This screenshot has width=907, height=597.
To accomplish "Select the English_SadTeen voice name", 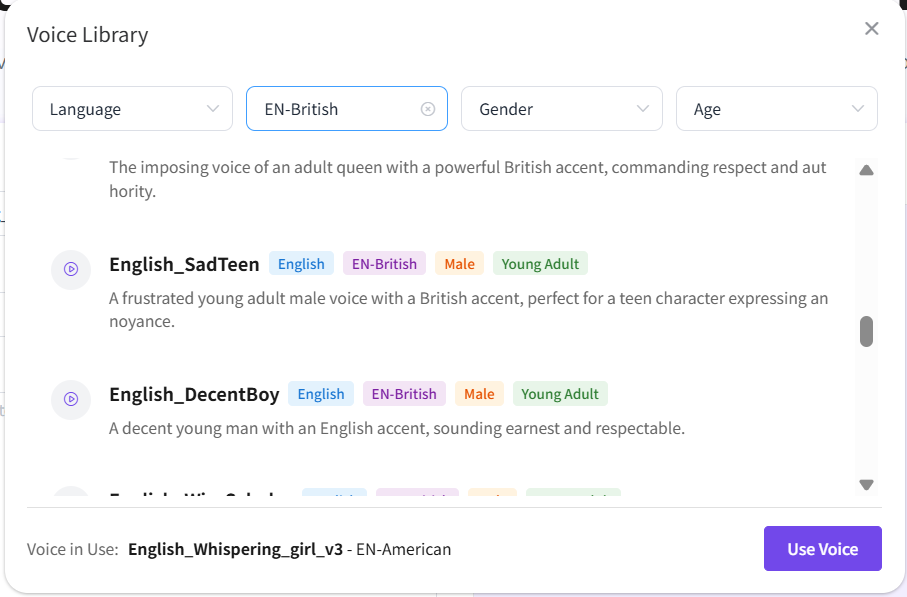I will pos(184,264).
